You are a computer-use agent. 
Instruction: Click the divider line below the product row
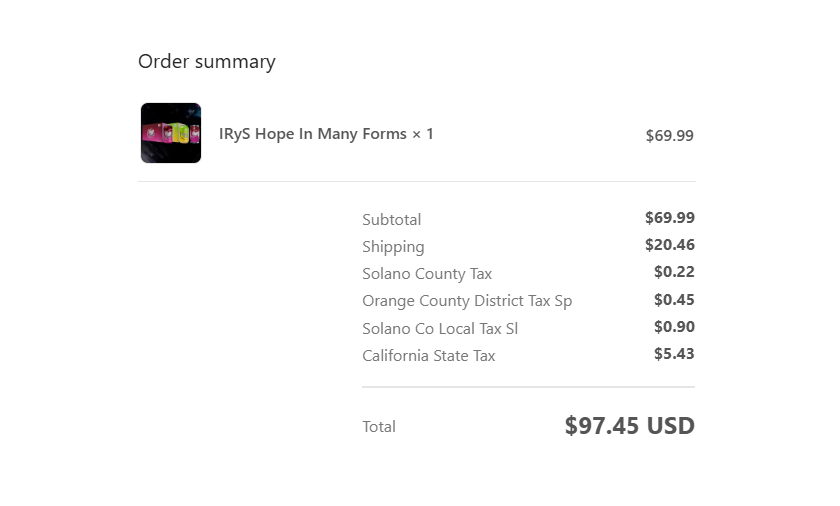click(x=417, y=182)
